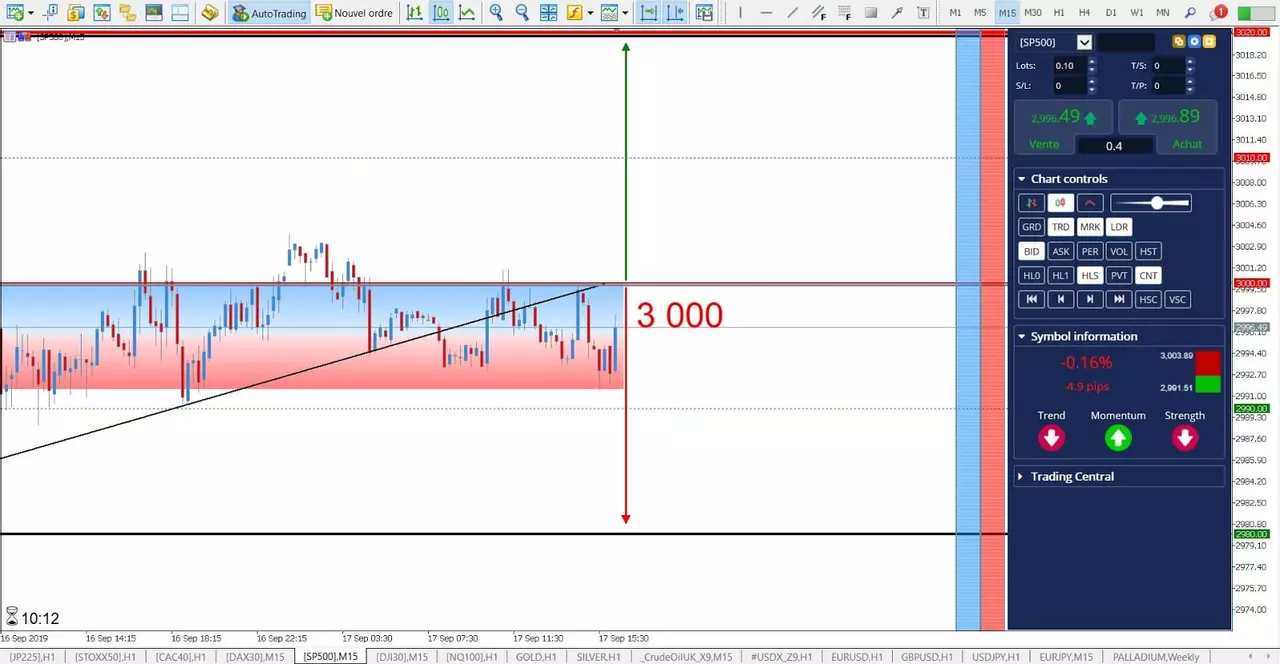This screenshot has height=664, width=1280.
Task: Switch to H1 timeframe
Action: [1059, 13]
